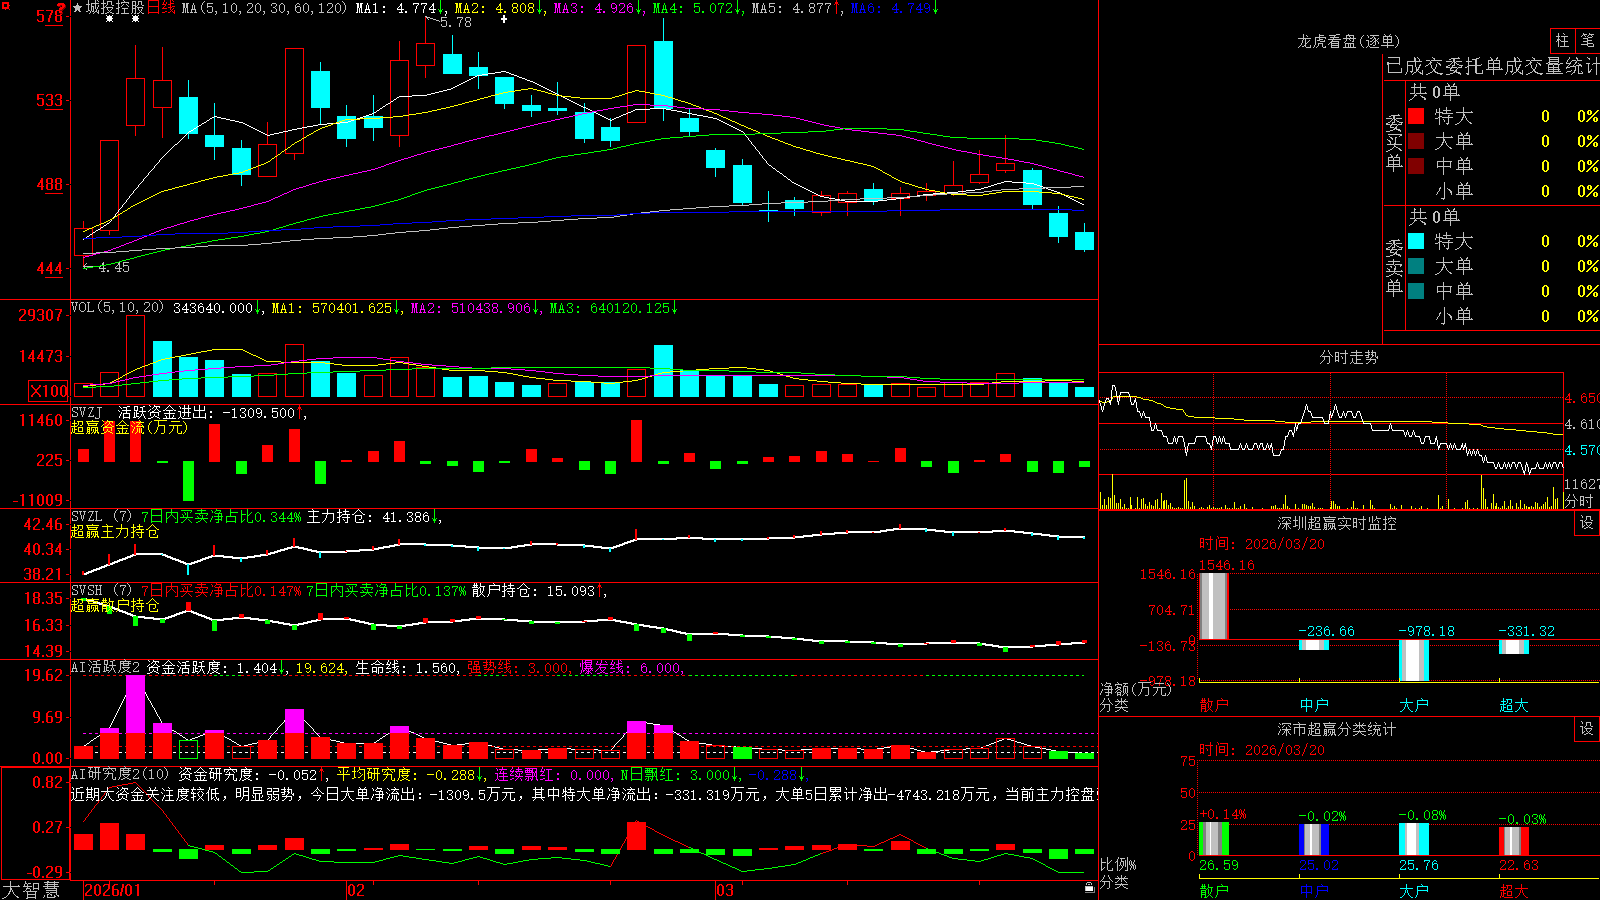The height and width of the screenshot is (900, 1600).
Task: Click the 超赢资金流(万元) label
Action: [129, 427]
